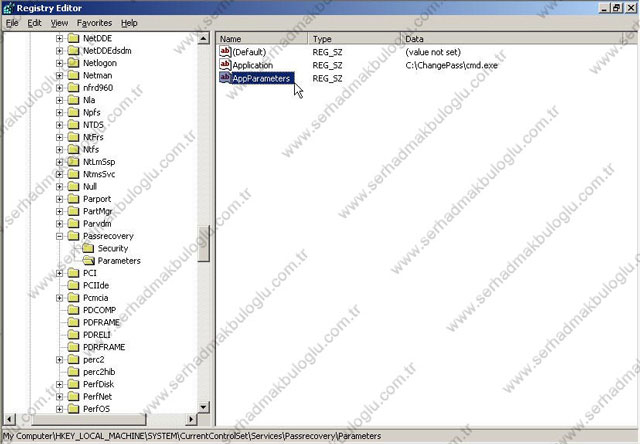
Task: Expand the NetDDE key
Action: tap(60, 38)
